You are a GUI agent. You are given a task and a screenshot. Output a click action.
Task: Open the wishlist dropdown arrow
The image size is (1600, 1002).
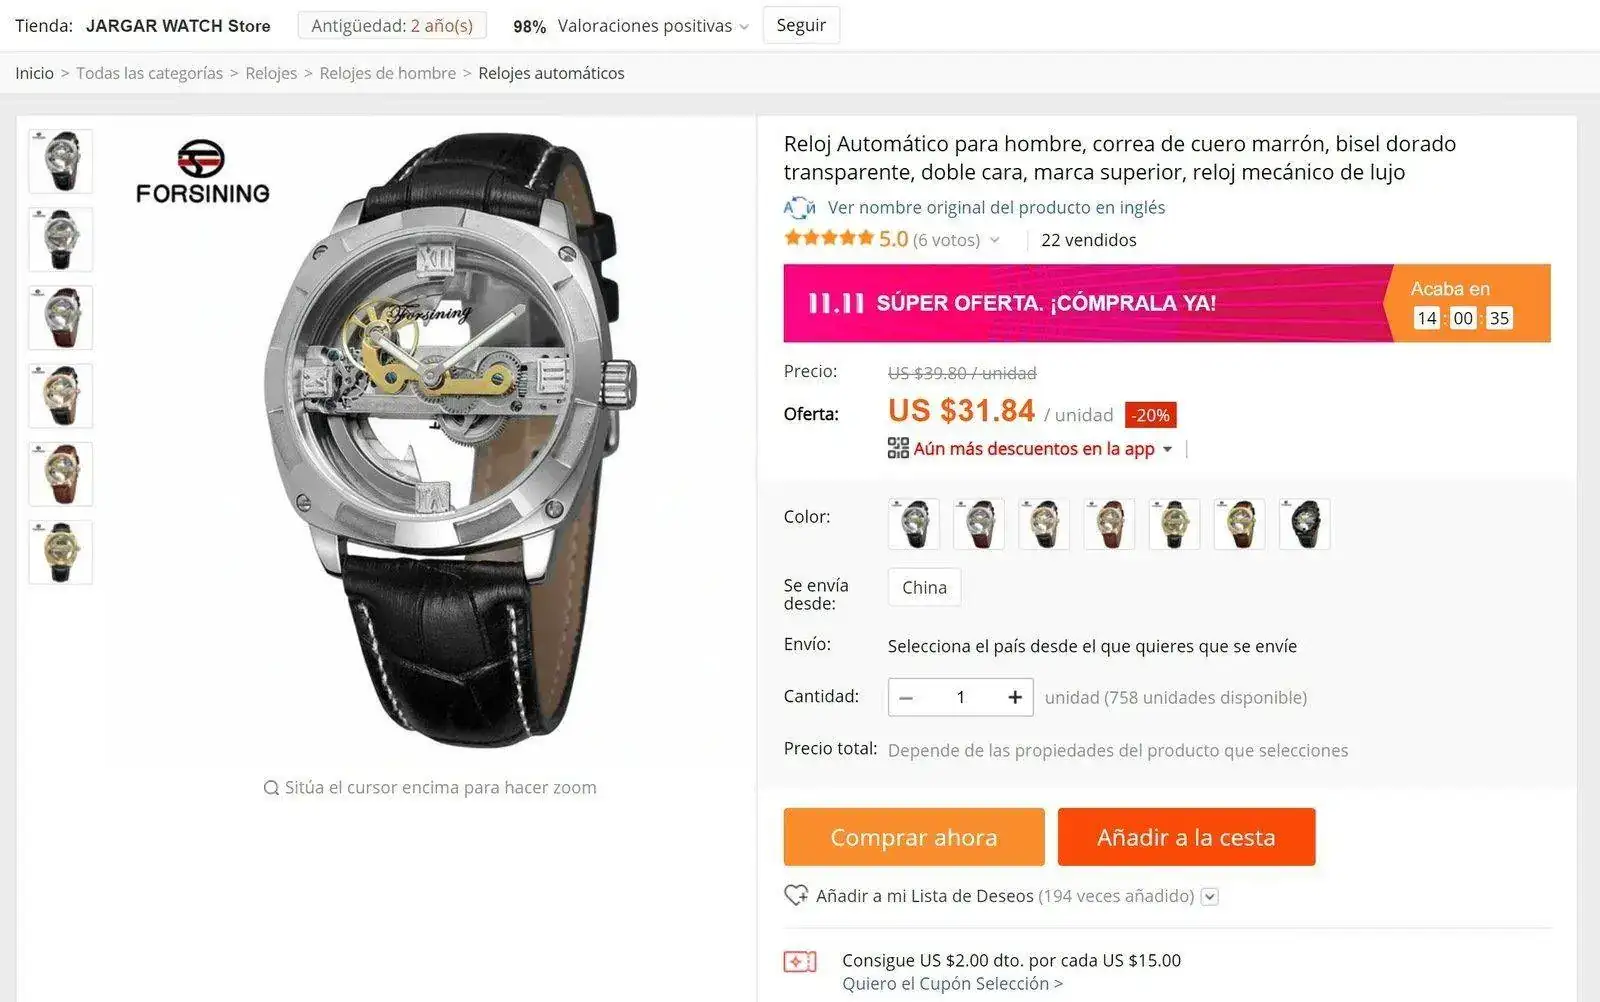(x=1209, y=896)
